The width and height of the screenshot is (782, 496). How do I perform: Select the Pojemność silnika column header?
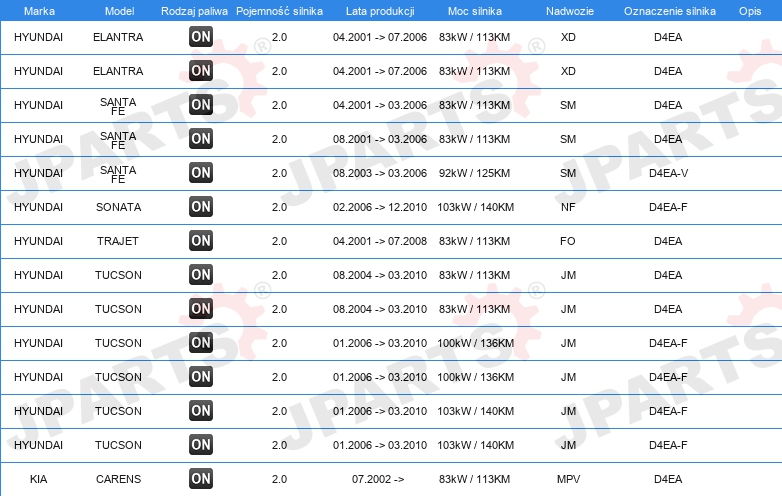coord(279,11)
